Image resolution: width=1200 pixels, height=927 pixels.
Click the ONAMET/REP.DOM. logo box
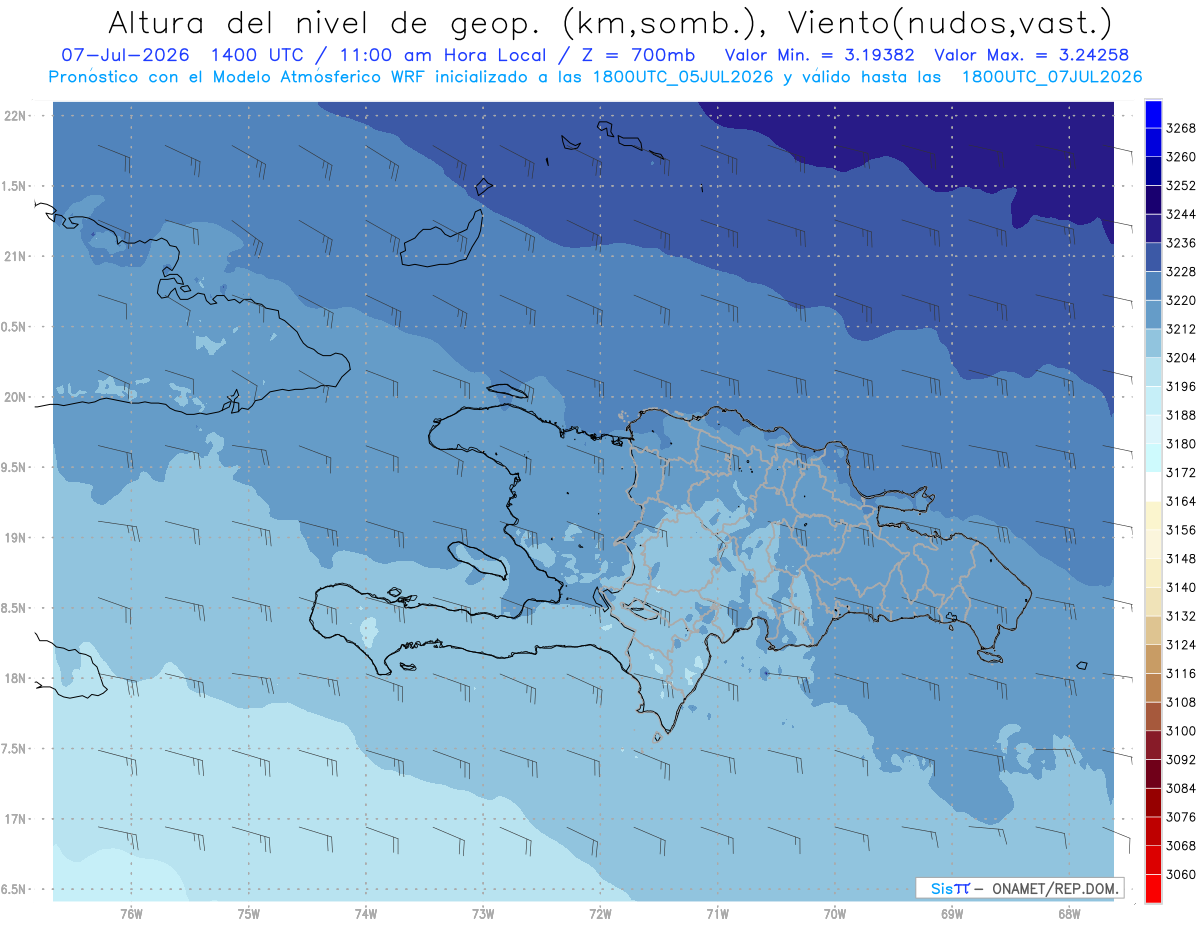point(1019,888)
